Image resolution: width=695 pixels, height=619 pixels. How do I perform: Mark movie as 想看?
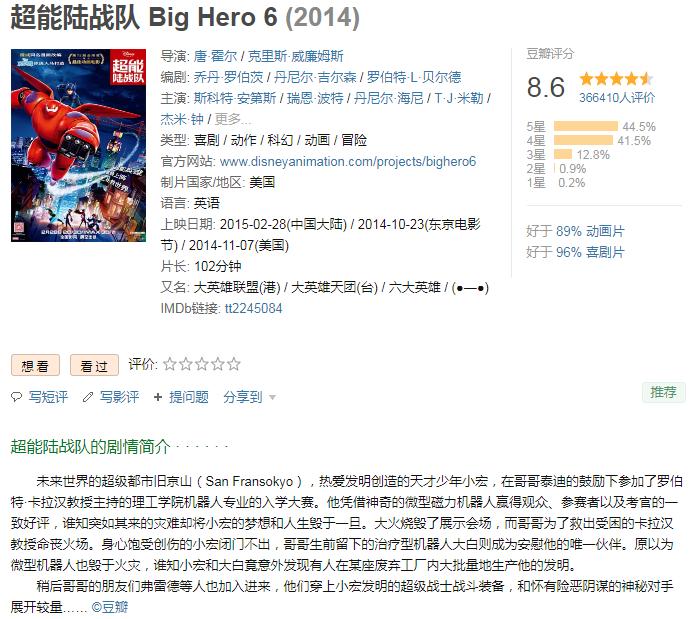35,366
